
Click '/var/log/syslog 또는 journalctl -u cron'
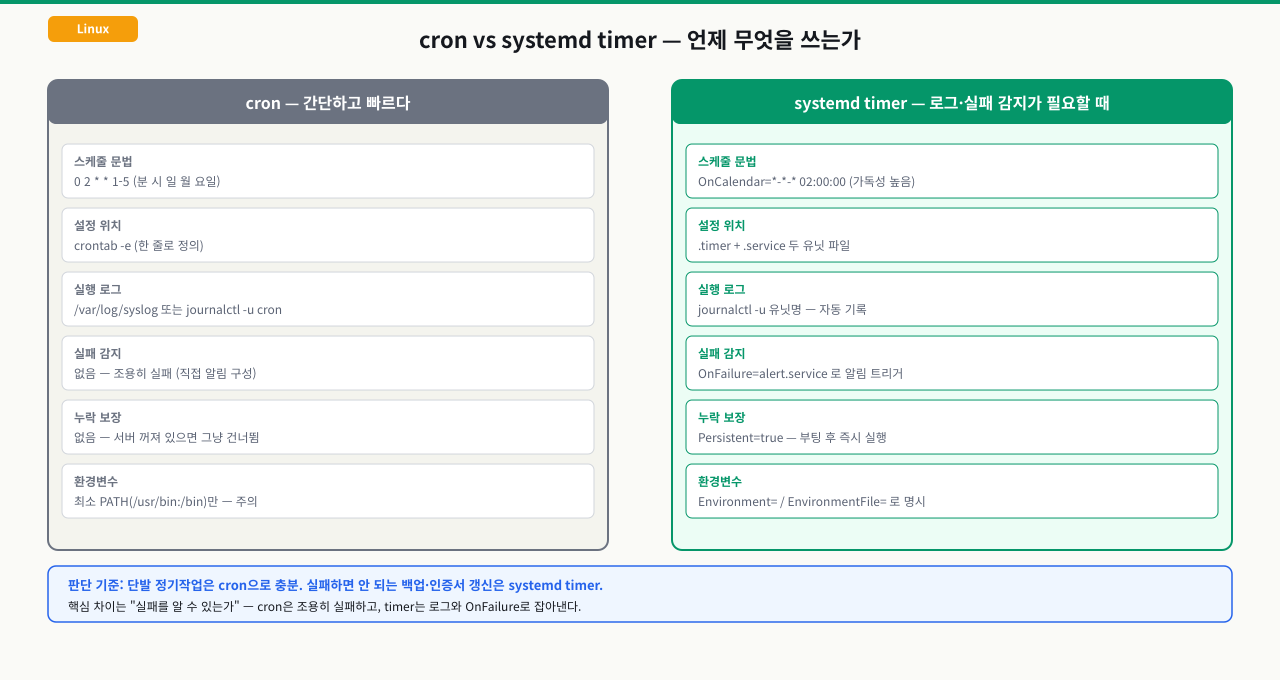click(178, 309)
